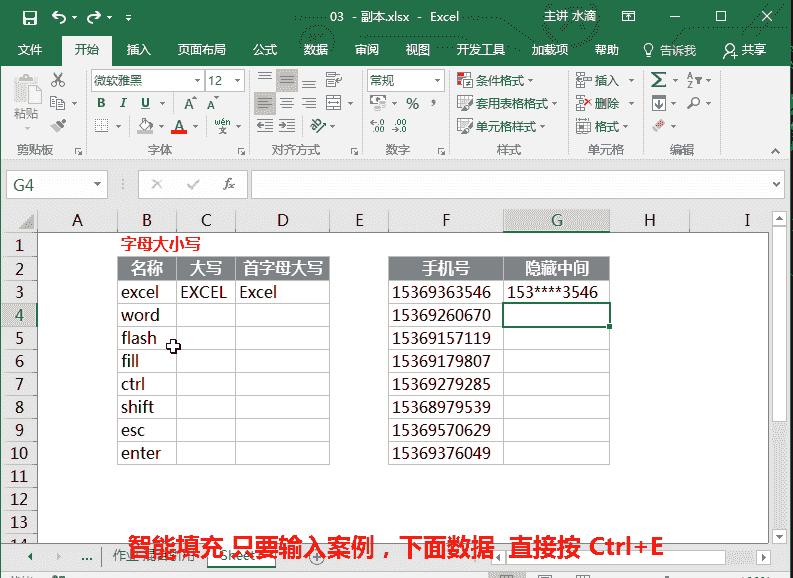Click the 共享 share button
Screen dimensions: 793x578
(745, 50)
